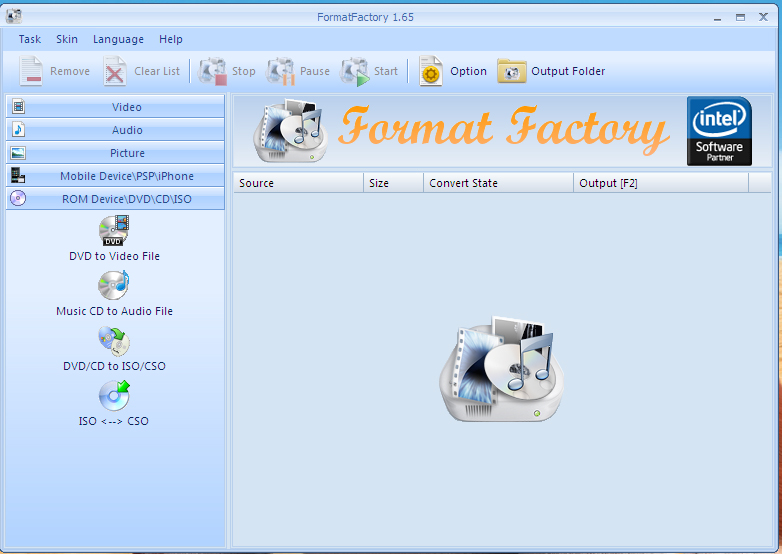The height and width of the screenshot is (554, 782).
Task: Open the Option gear icon
Action: (x=431, y=71)
